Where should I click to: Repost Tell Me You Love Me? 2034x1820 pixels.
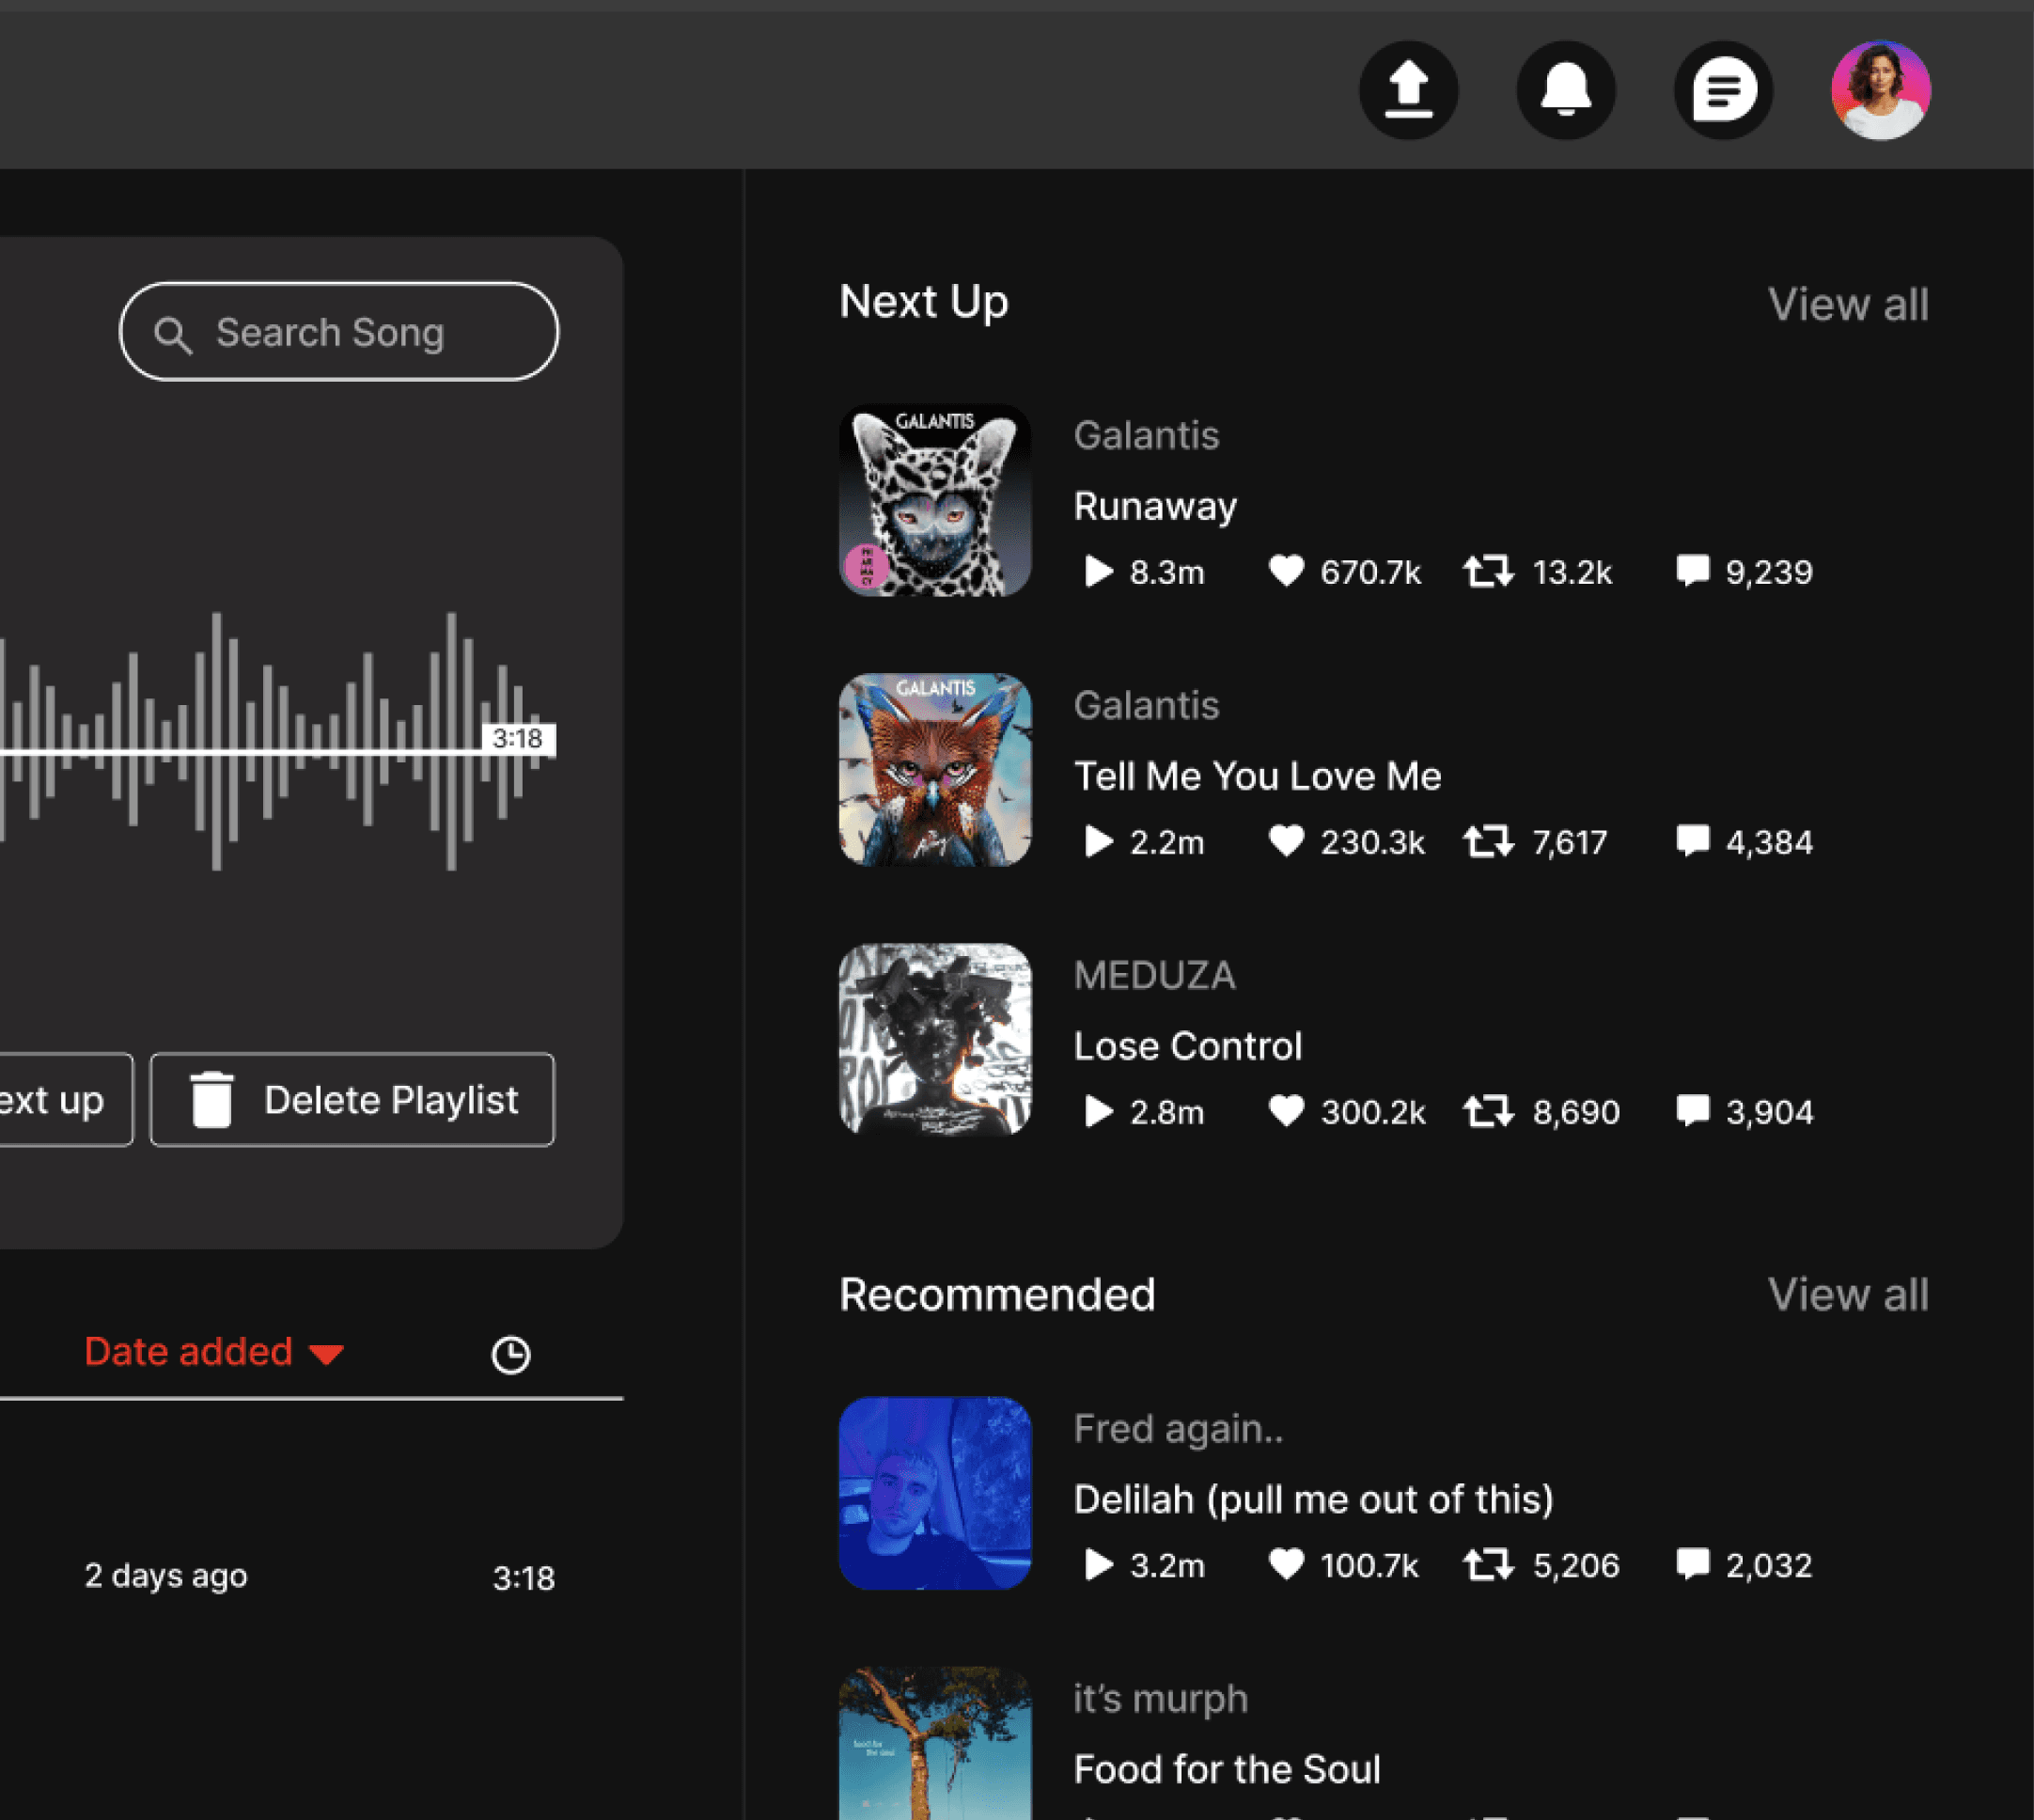tap(1489, 842)
